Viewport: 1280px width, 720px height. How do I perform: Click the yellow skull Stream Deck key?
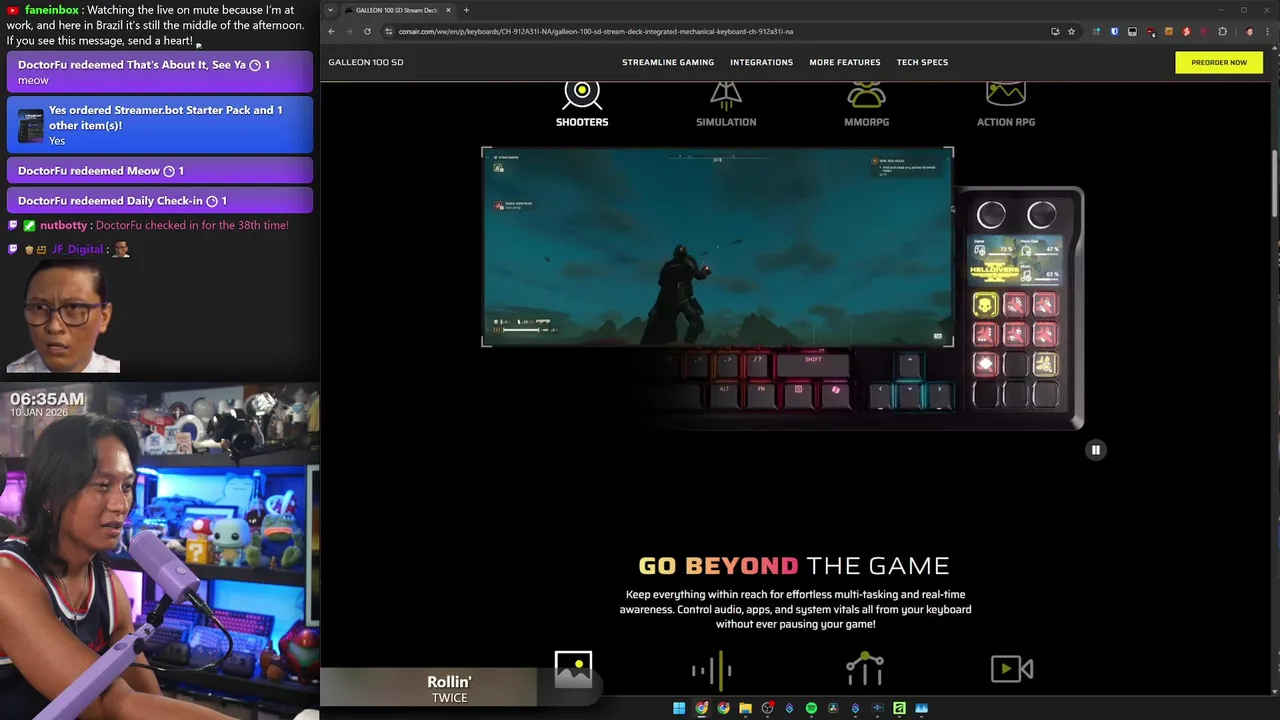(985, 305)
